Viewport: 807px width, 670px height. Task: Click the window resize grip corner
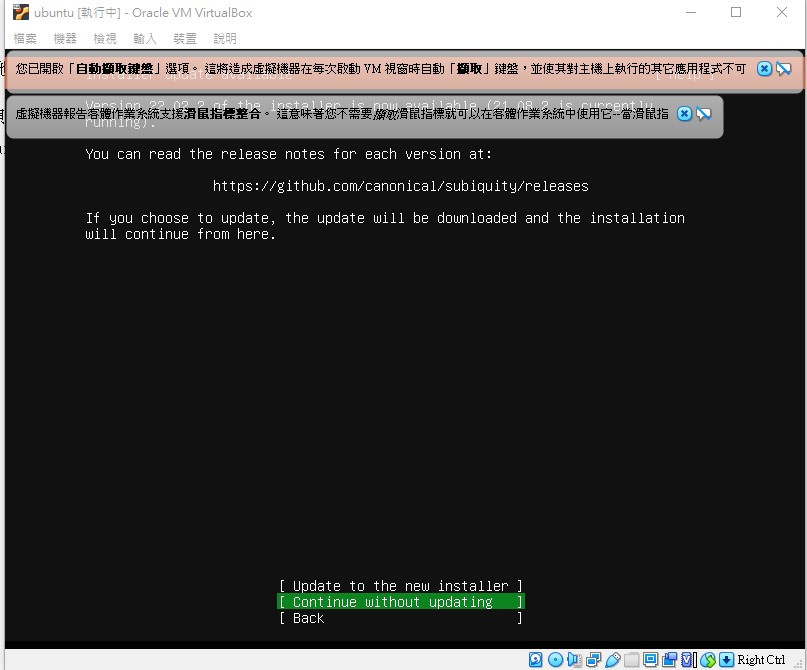click(x=799, y=663)
